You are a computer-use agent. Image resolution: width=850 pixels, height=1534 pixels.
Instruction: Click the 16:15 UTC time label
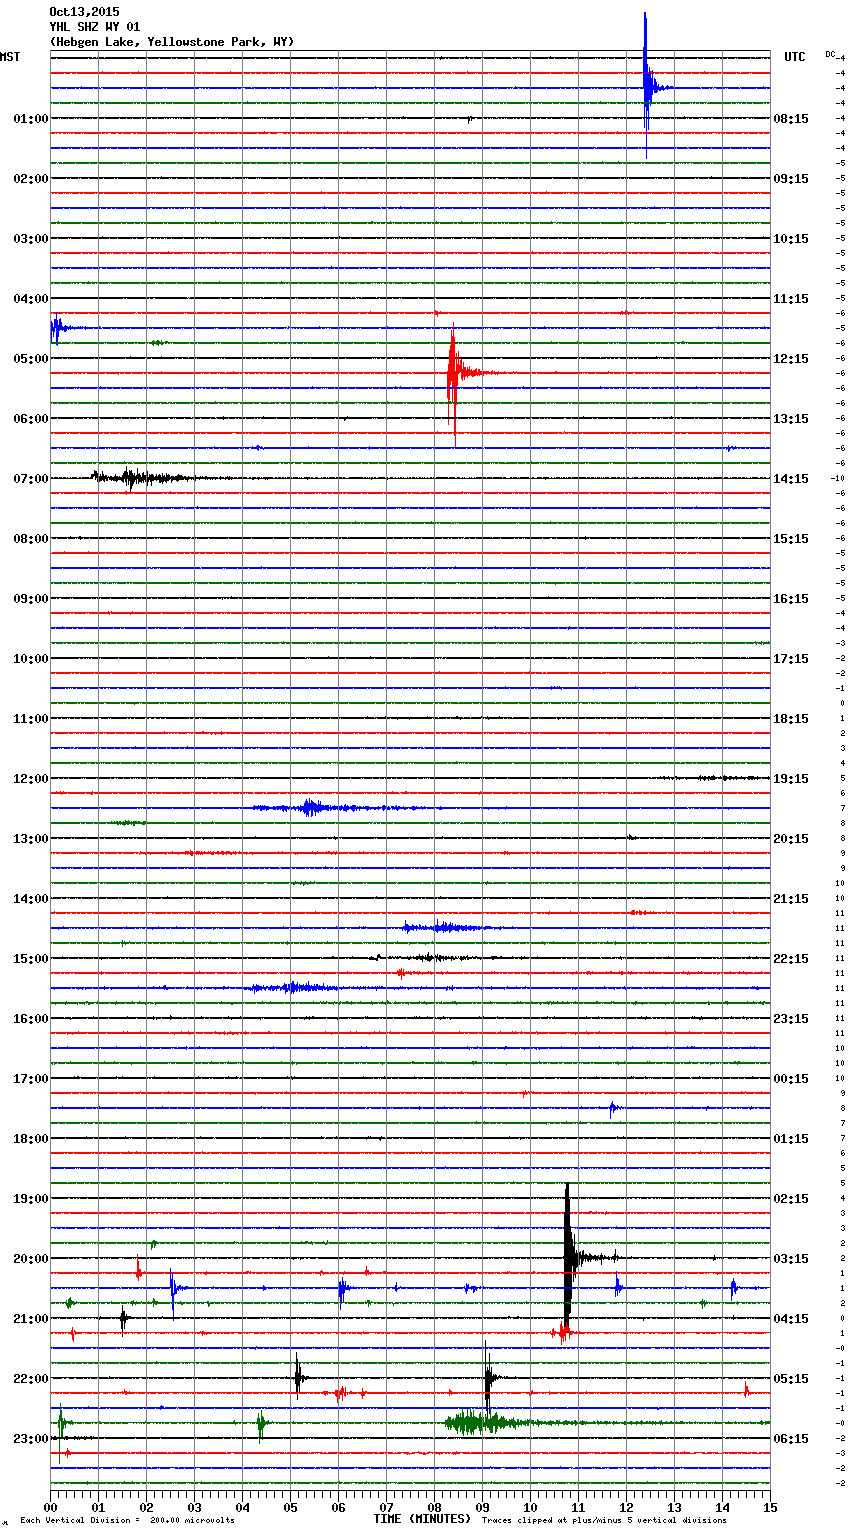tap(791, 599)
